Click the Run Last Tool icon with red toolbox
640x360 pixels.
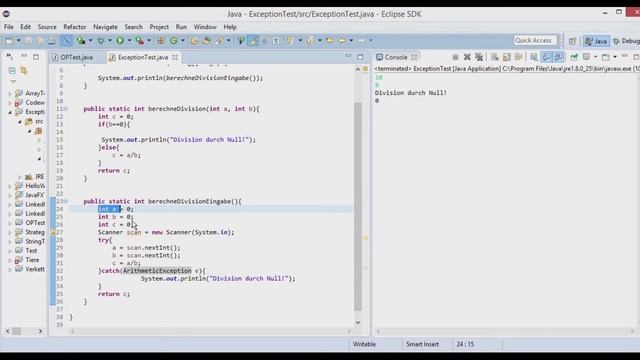pyautogui.click(x=140, y=40)
